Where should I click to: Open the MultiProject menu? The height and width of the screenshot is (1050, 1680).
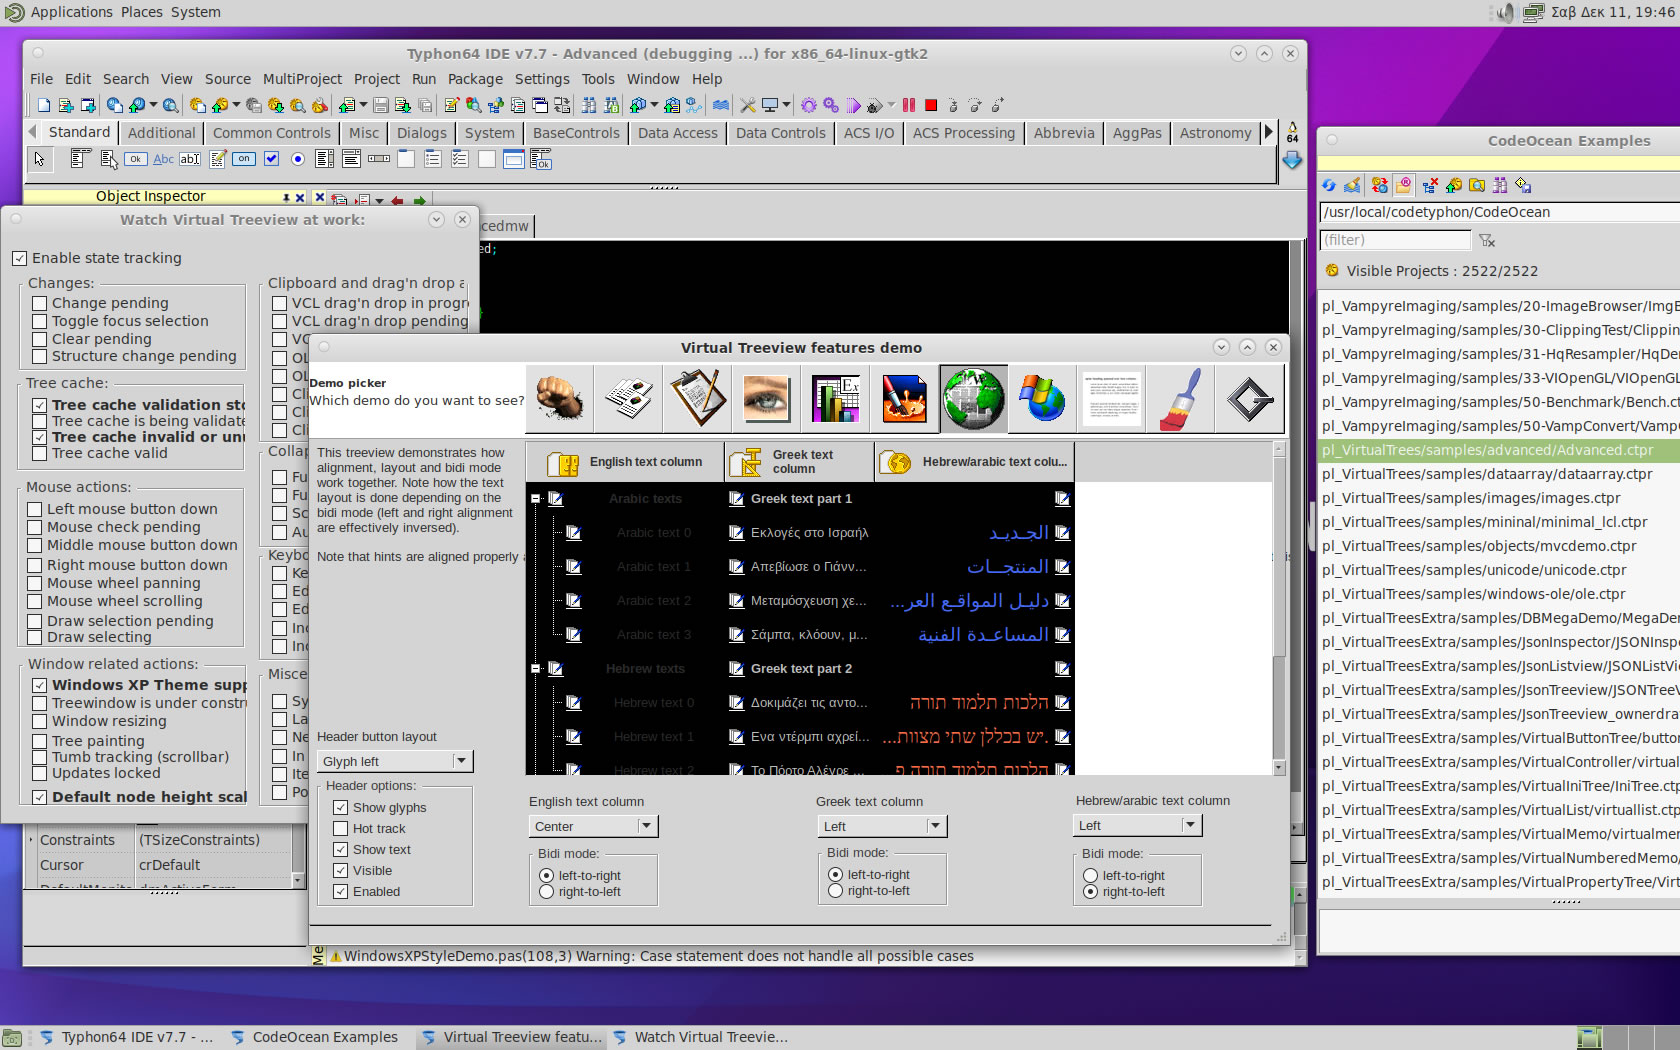click(x=302, y=79)
